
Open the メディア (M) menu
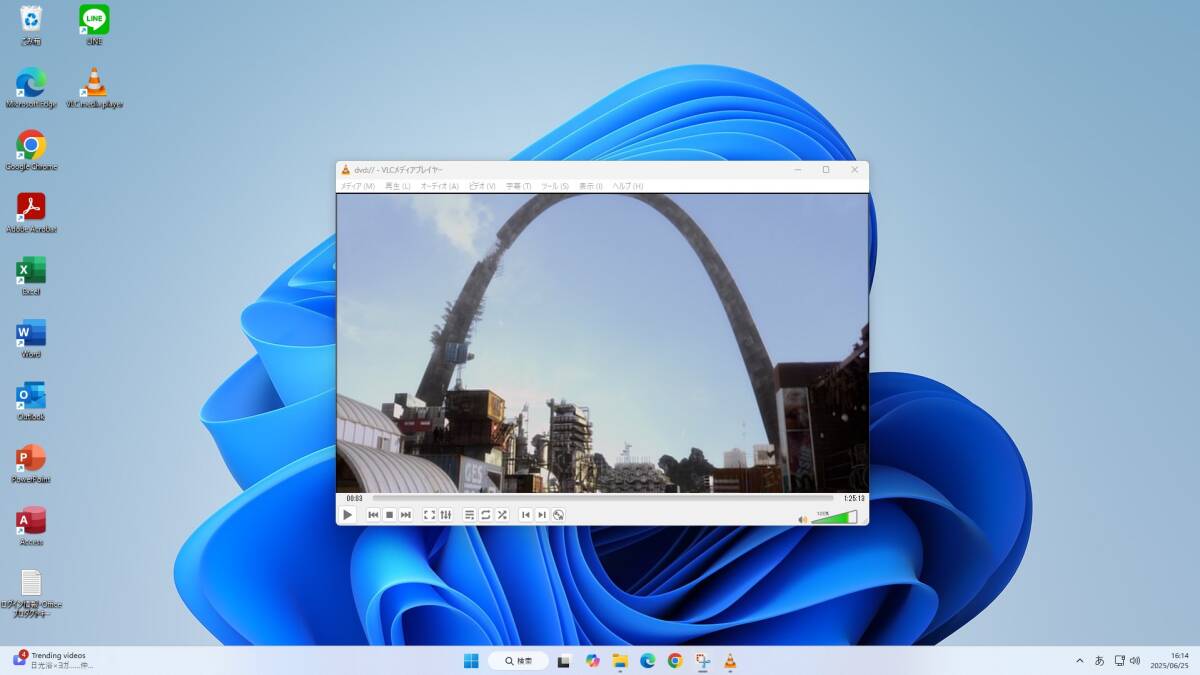pos(357,186)
